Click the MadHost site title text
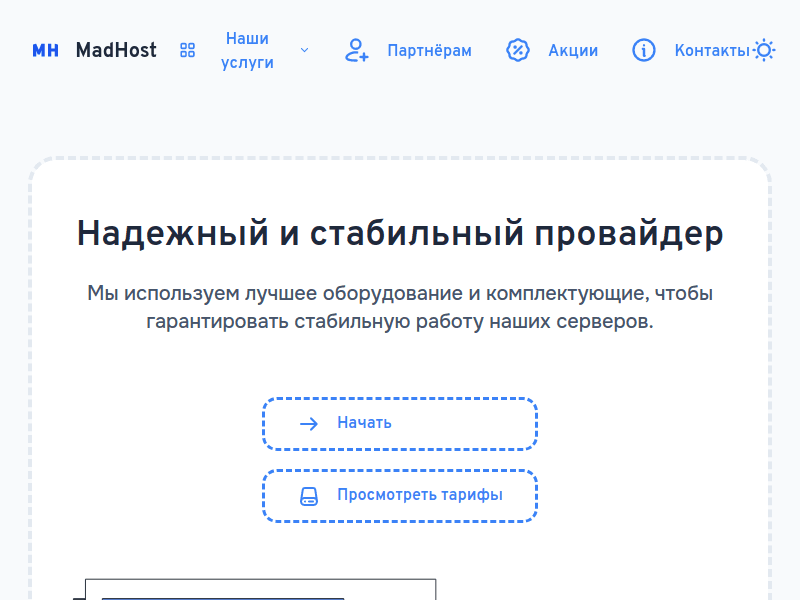The image size is (800, 600). click(116, 50)
